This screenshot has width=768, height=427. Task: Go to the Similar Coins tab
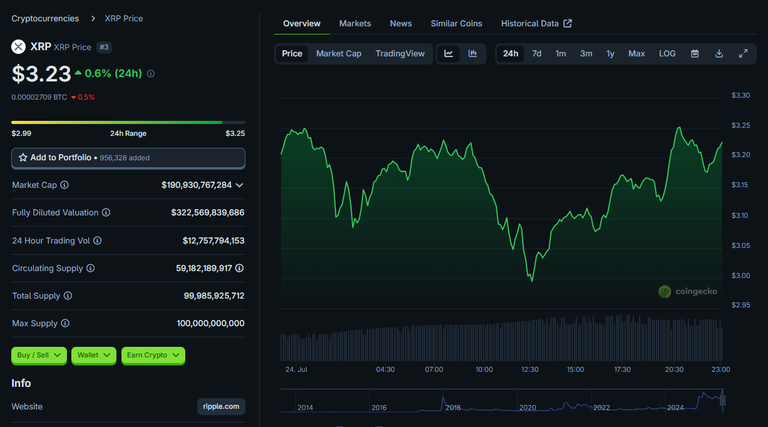(456, 24)
